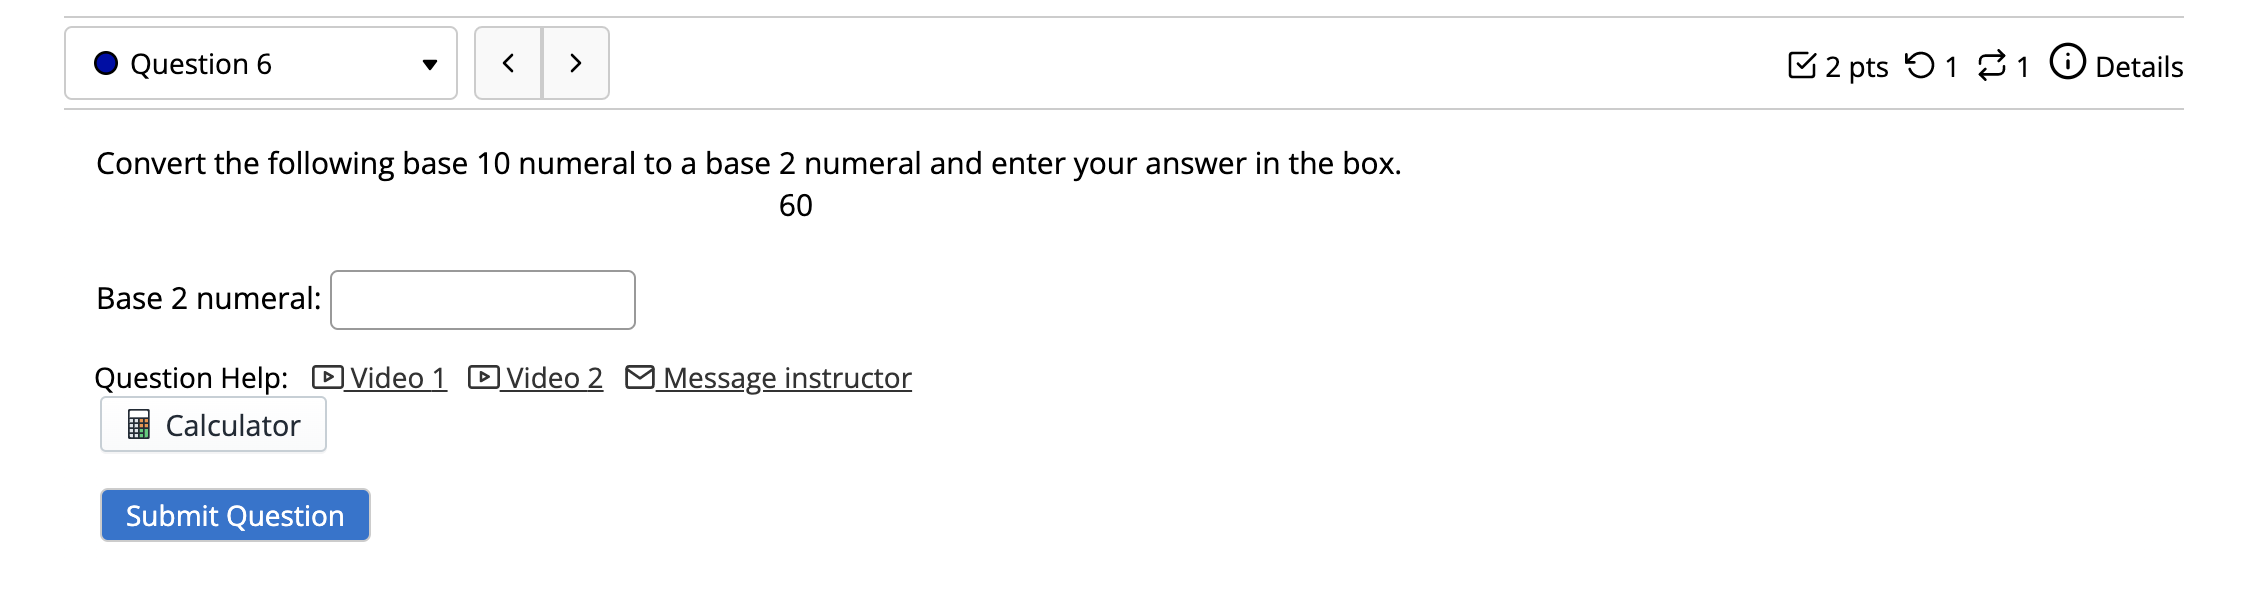Open the Video 1 play icon
This screenshot has height=594, width=2250.
pyautogui.click(x=326, y=378)
